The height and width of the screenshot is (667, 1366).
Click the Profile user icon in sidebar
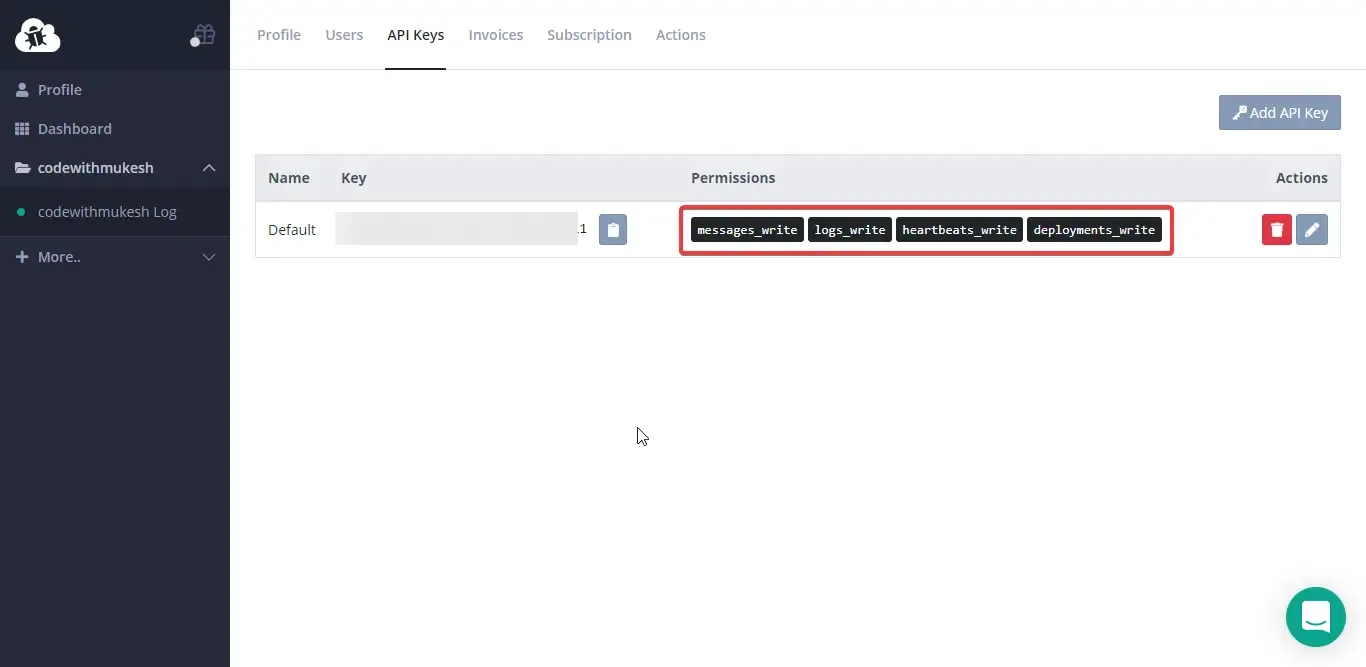click(x=22, y=89)
